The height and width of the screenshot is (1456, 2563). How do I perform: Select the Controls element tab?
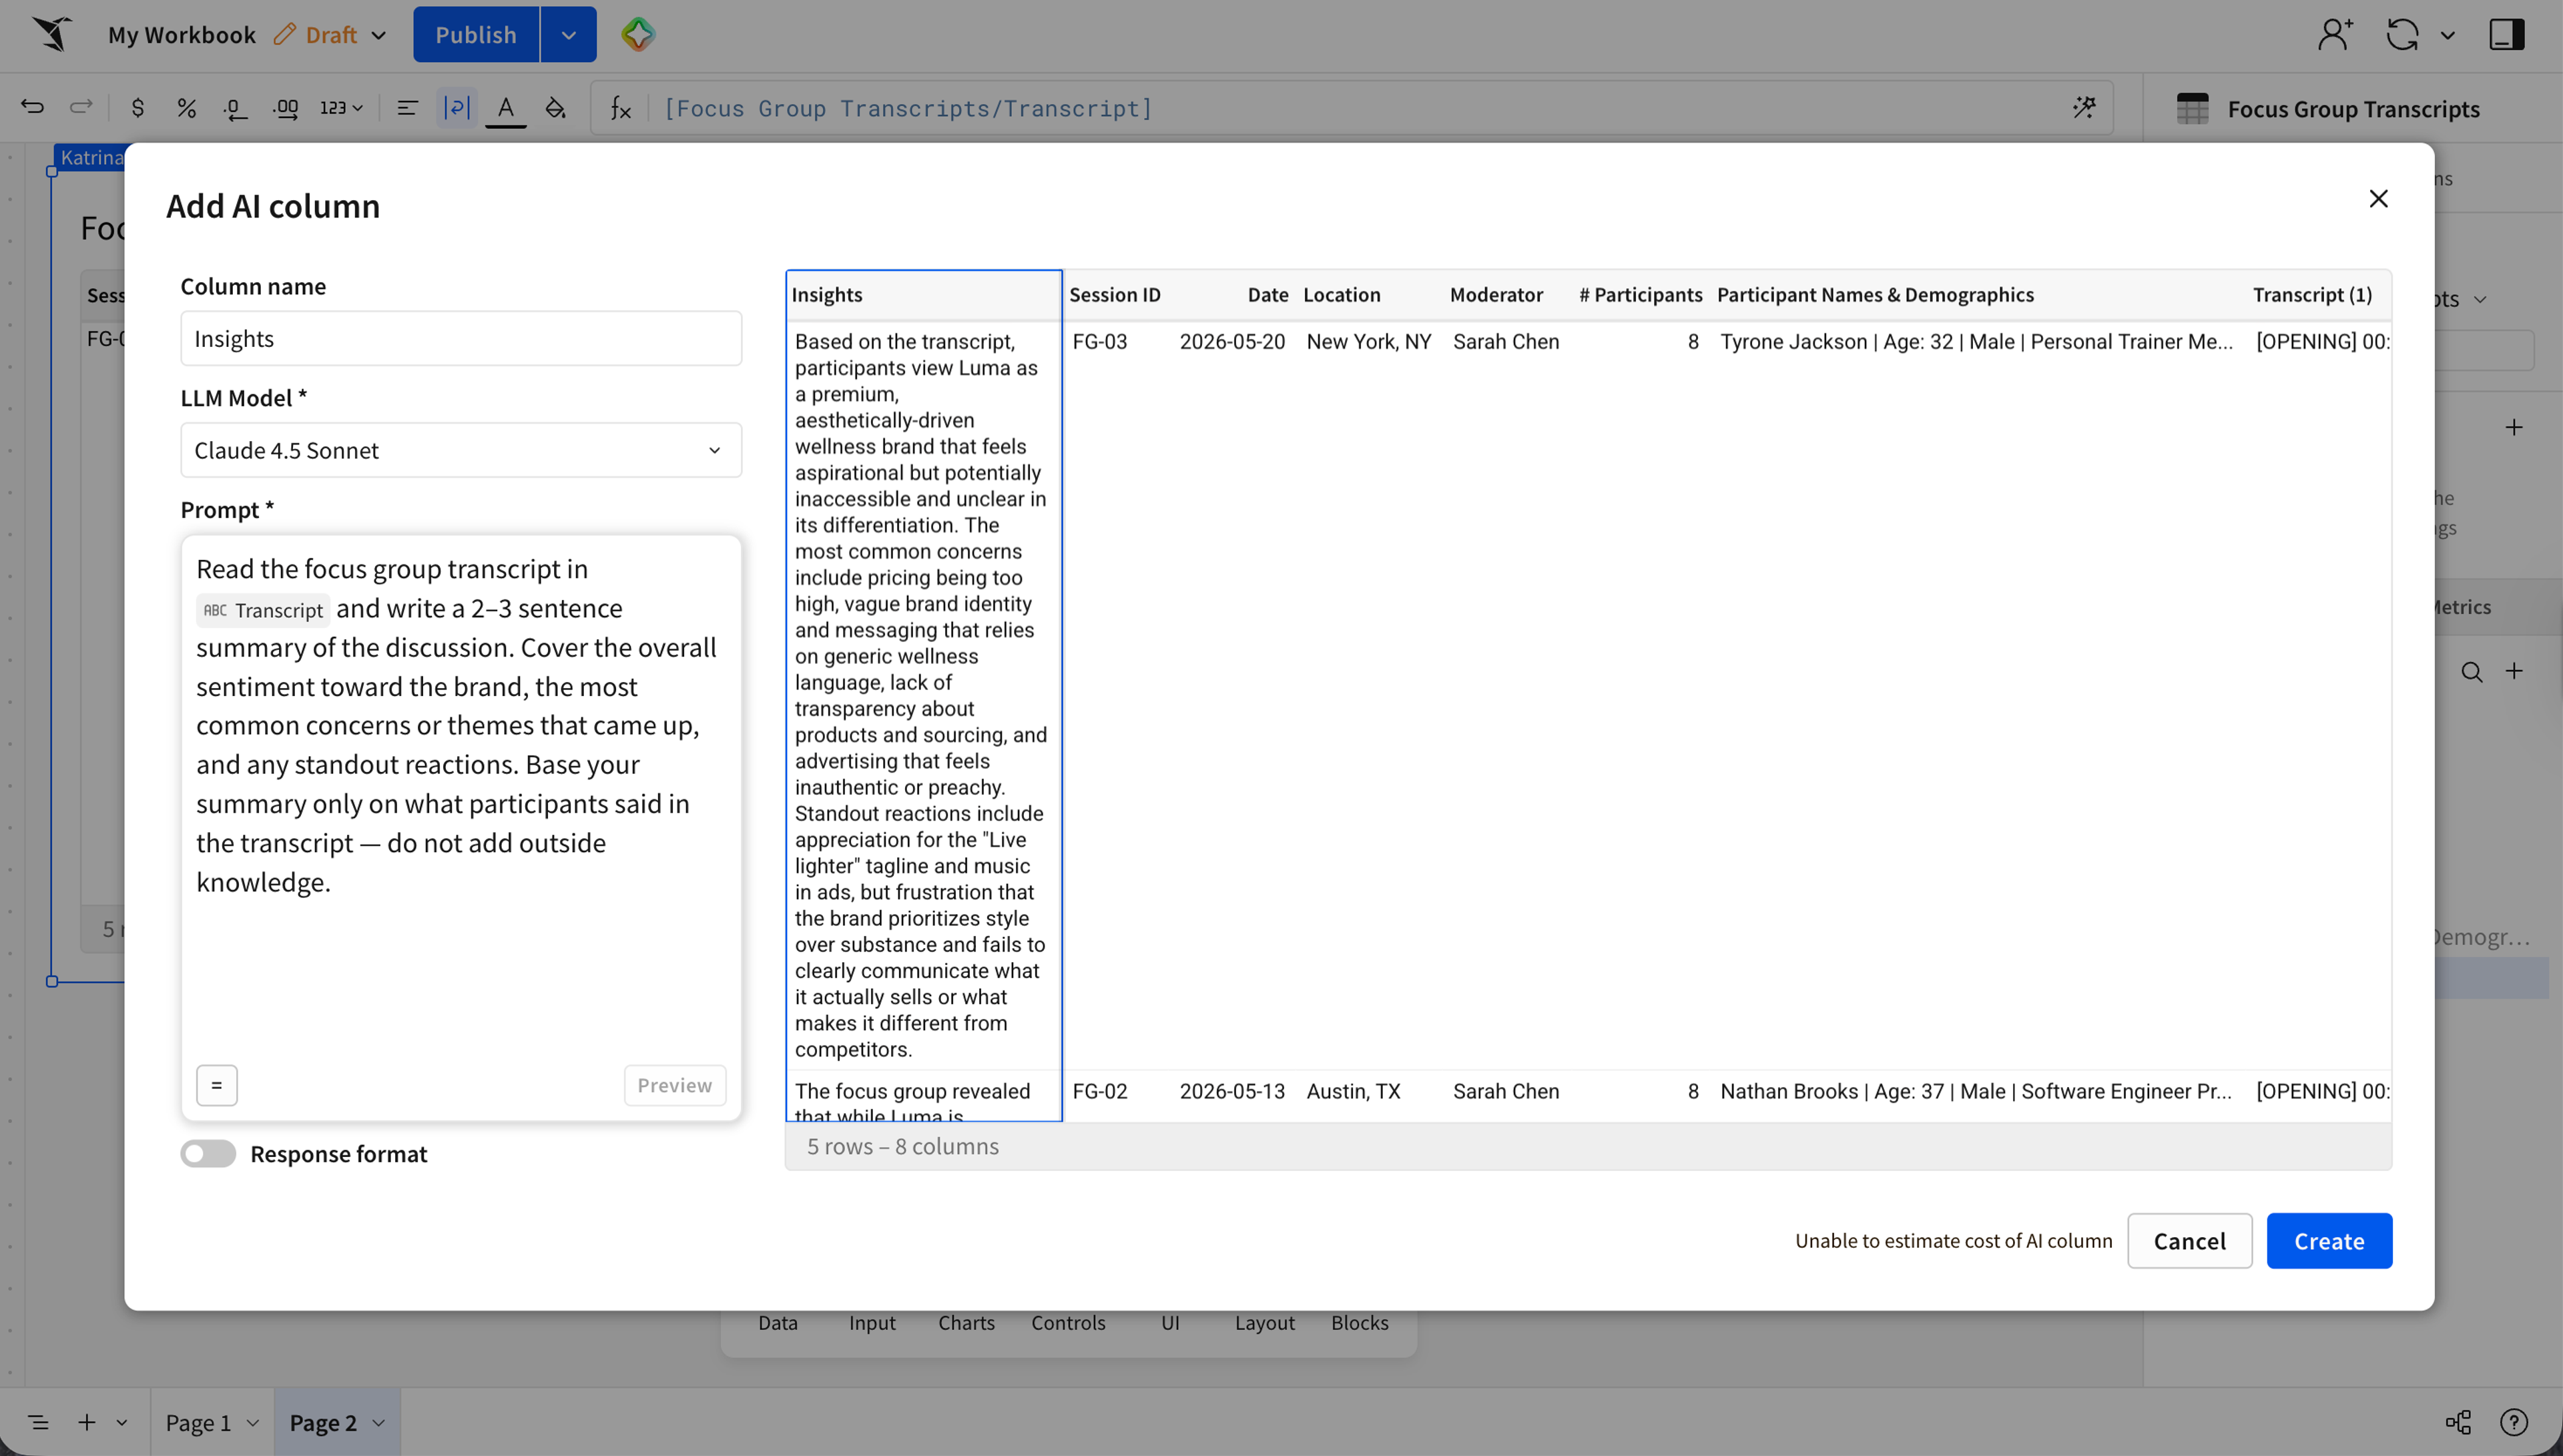(x=1068, y=1323)
